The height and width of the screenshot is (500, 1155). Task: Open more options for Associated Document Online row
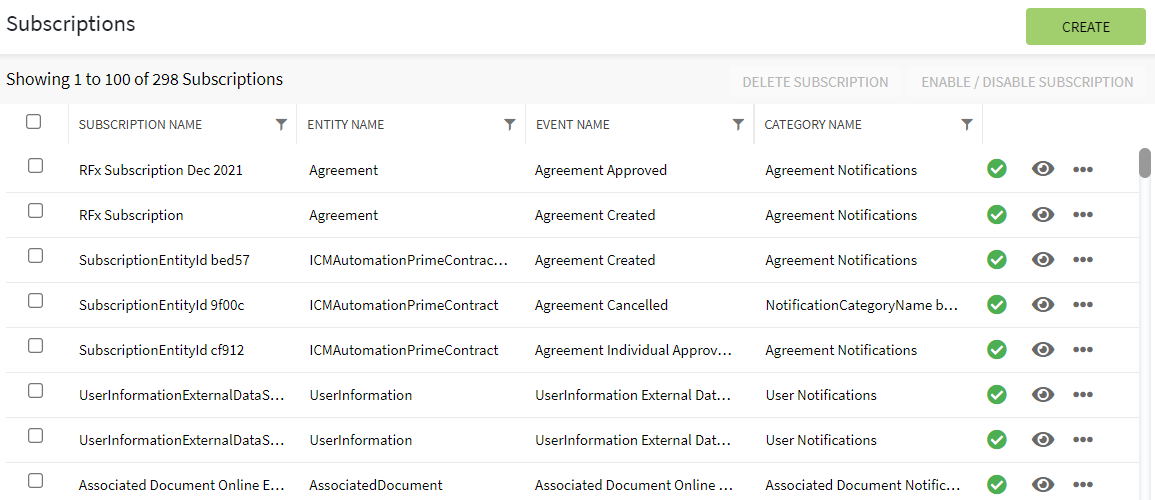click(x=1082, y=485)
